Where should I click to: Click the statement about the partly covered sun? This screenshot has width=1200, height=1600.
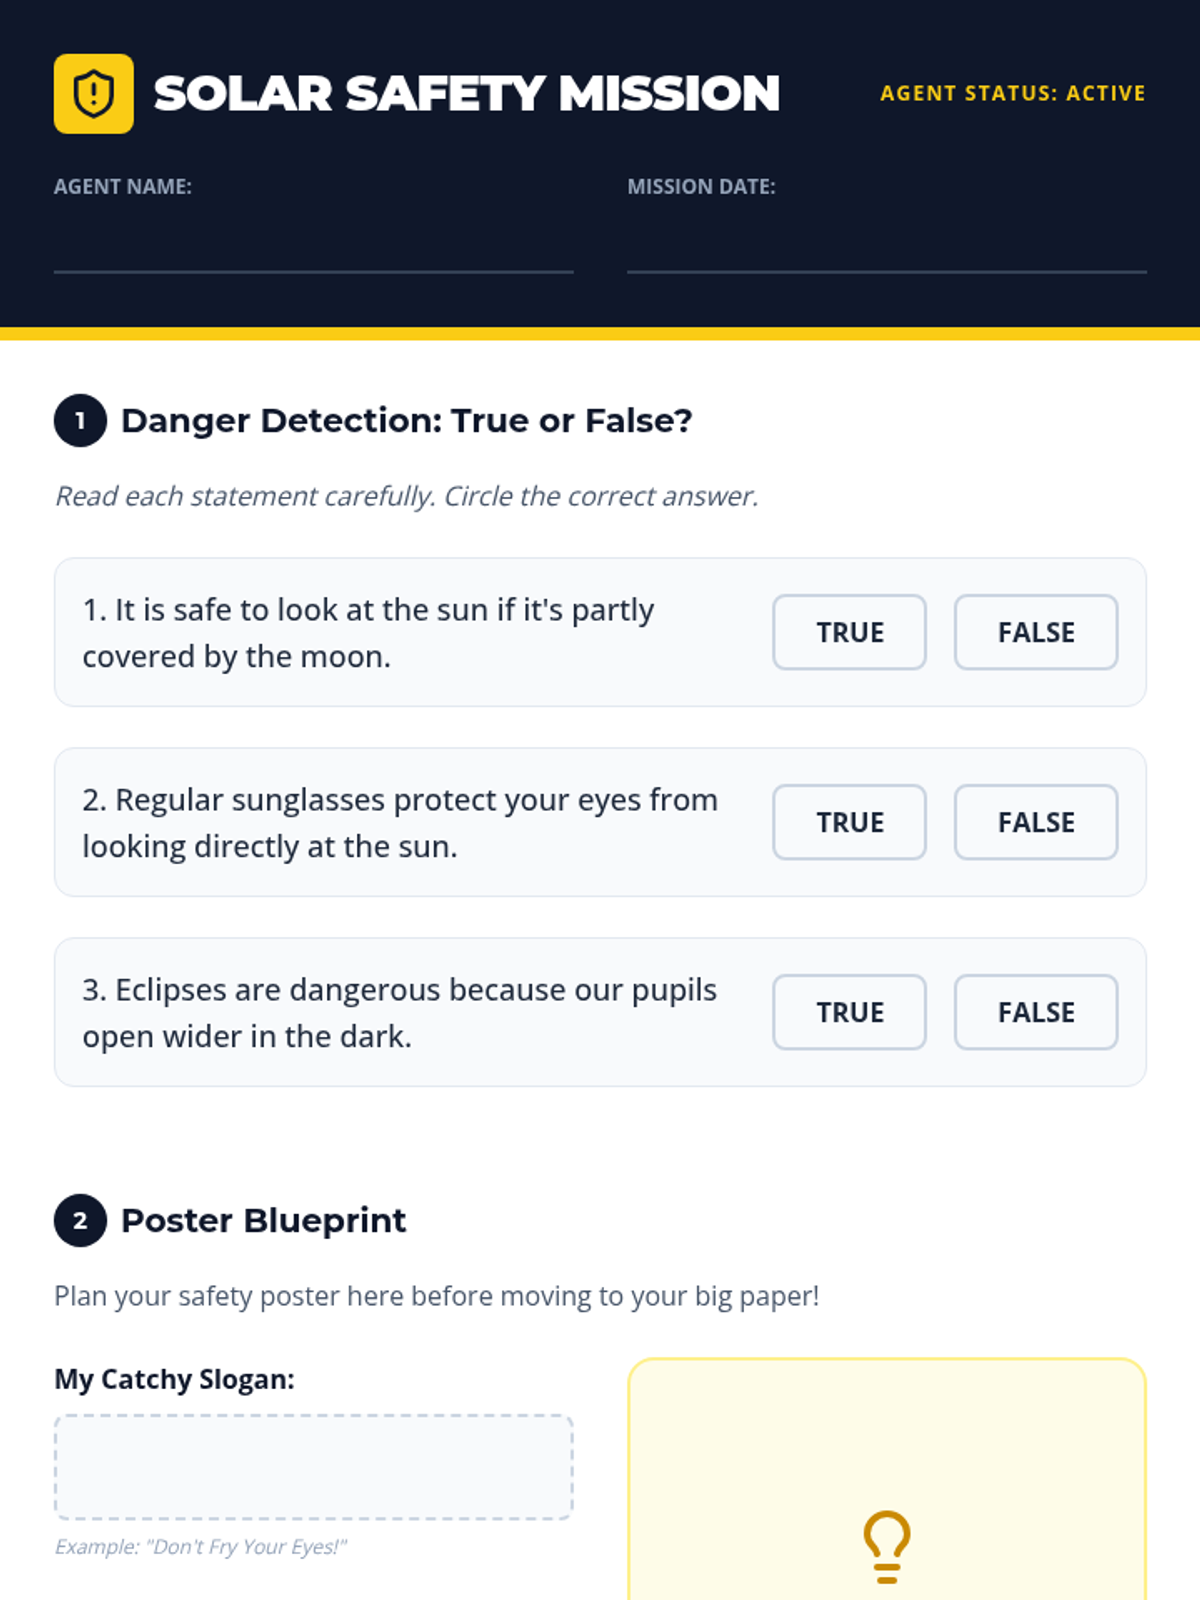(x=368, y=633)
